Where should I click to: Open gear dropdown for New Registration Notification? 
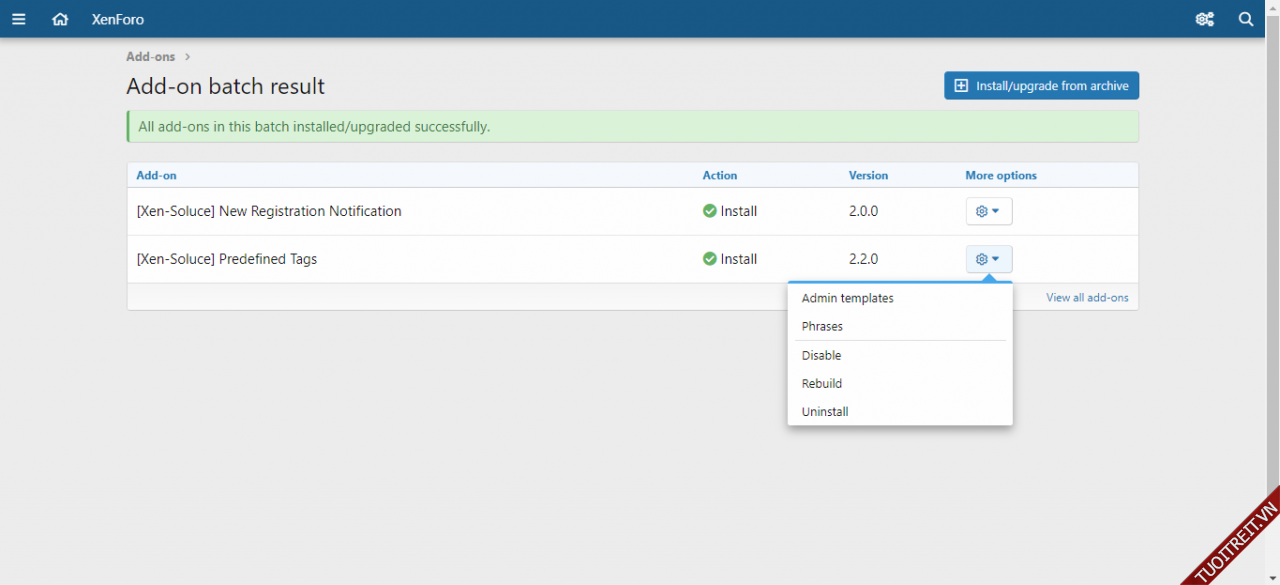tap(988, 211)
